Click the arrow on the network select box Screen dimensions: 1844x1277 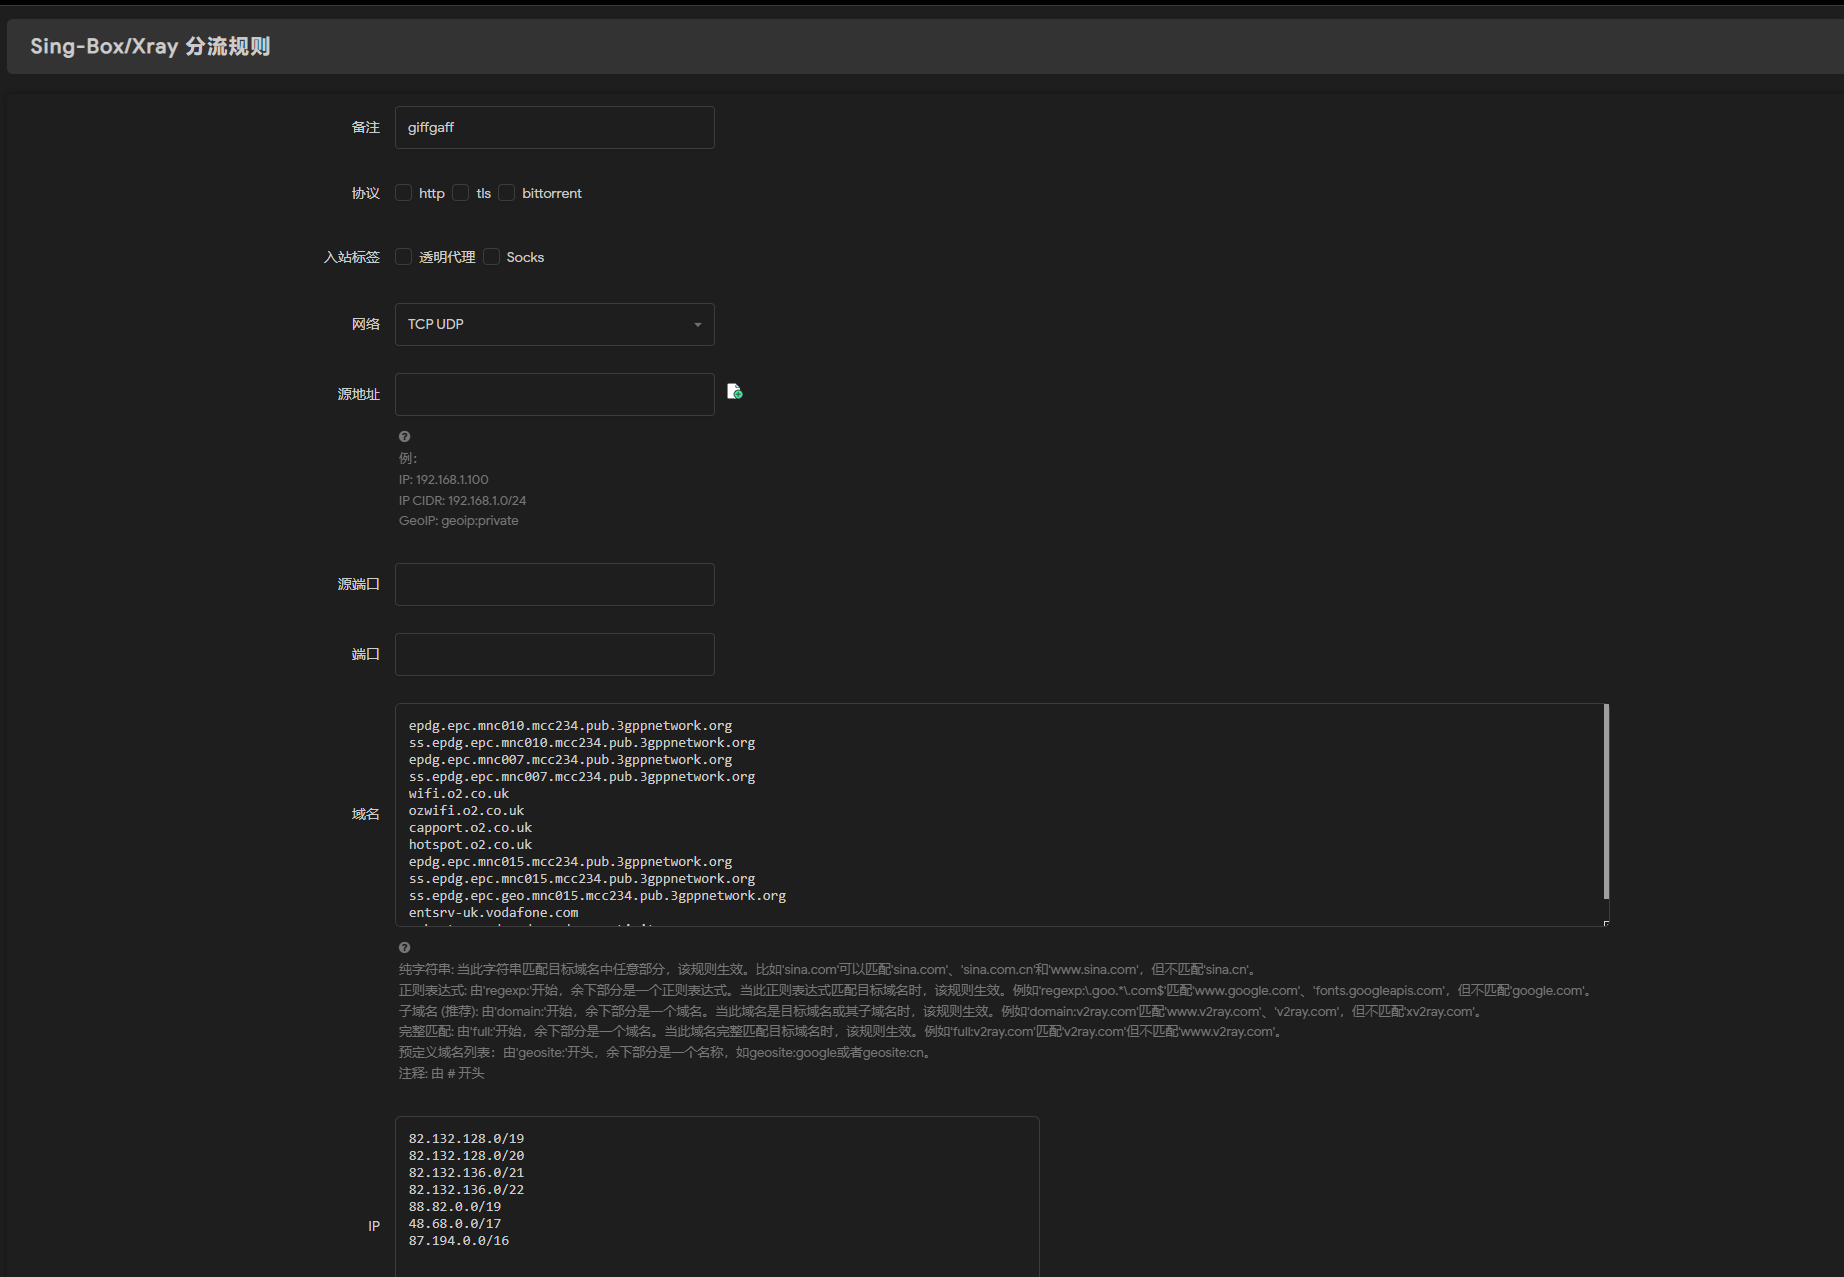point(697,325)
